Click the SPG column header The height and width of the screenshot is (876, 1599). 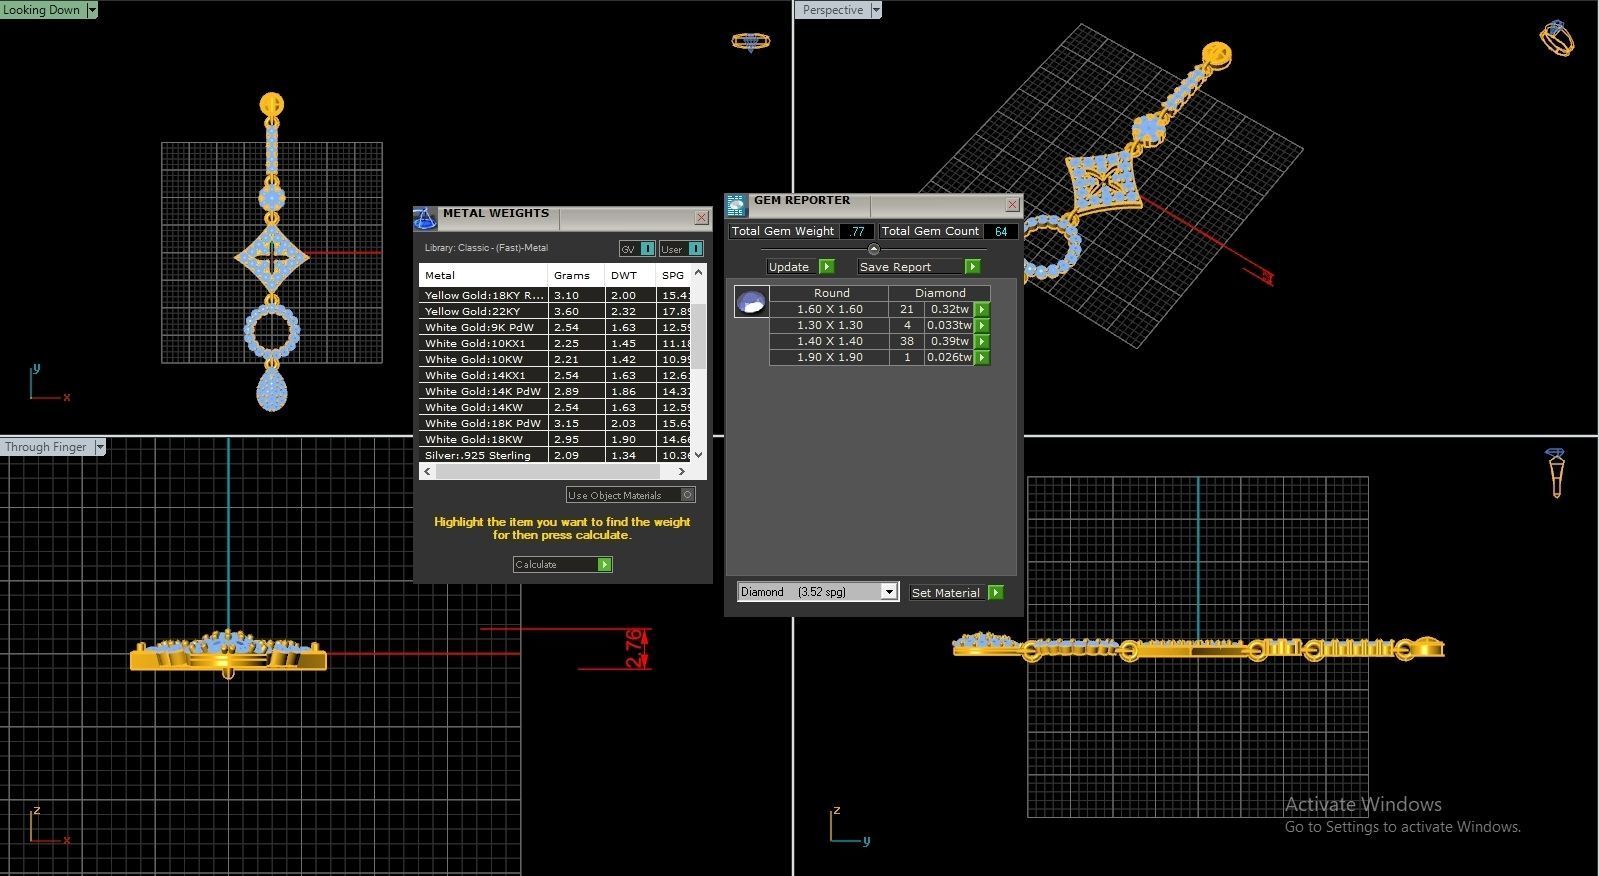click(674, 275)
